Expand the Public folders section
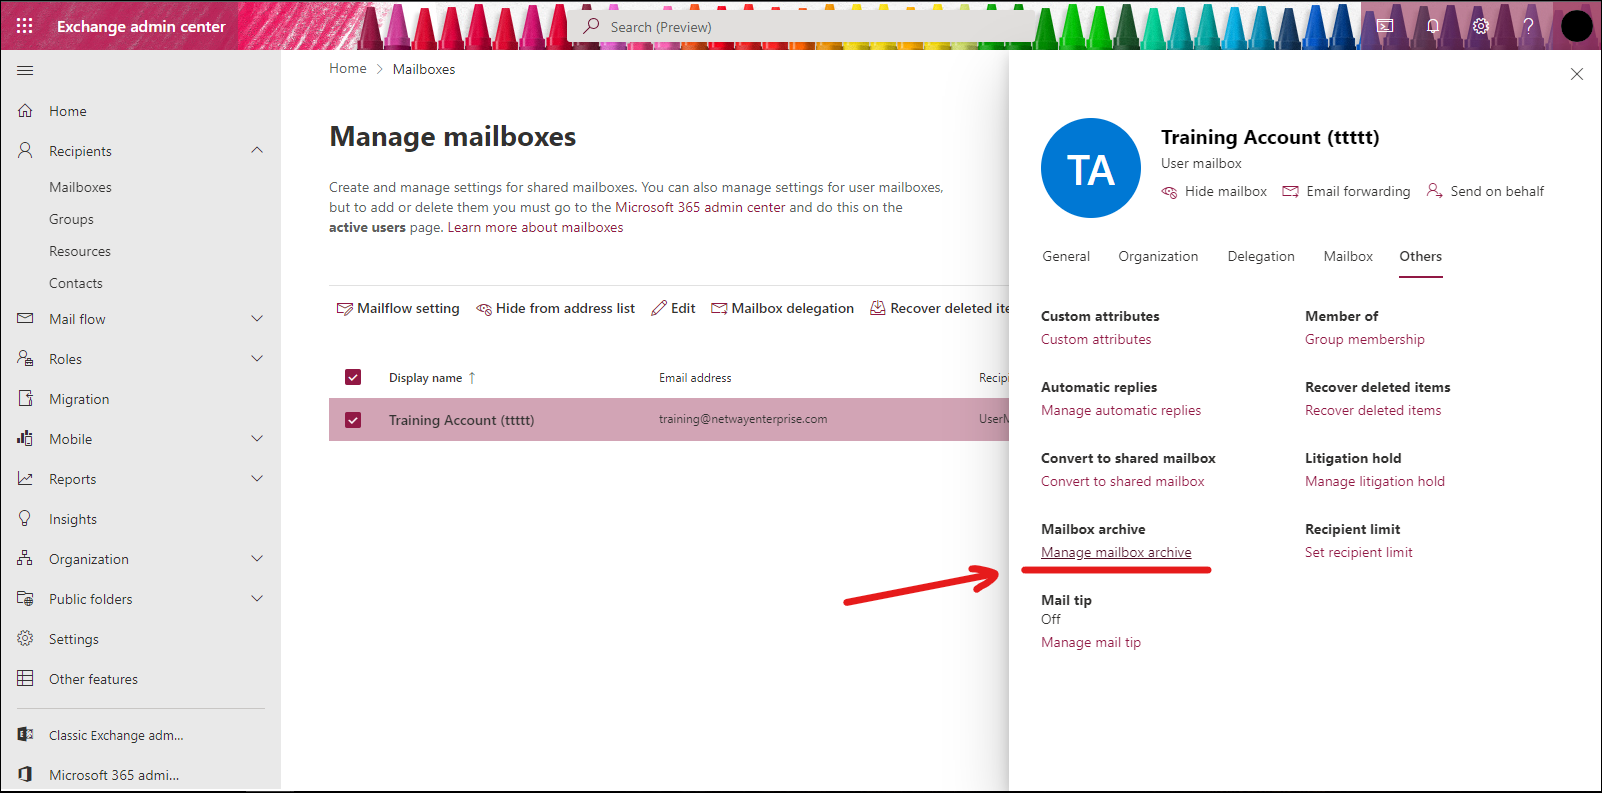1602x793 pixels. 257,599
